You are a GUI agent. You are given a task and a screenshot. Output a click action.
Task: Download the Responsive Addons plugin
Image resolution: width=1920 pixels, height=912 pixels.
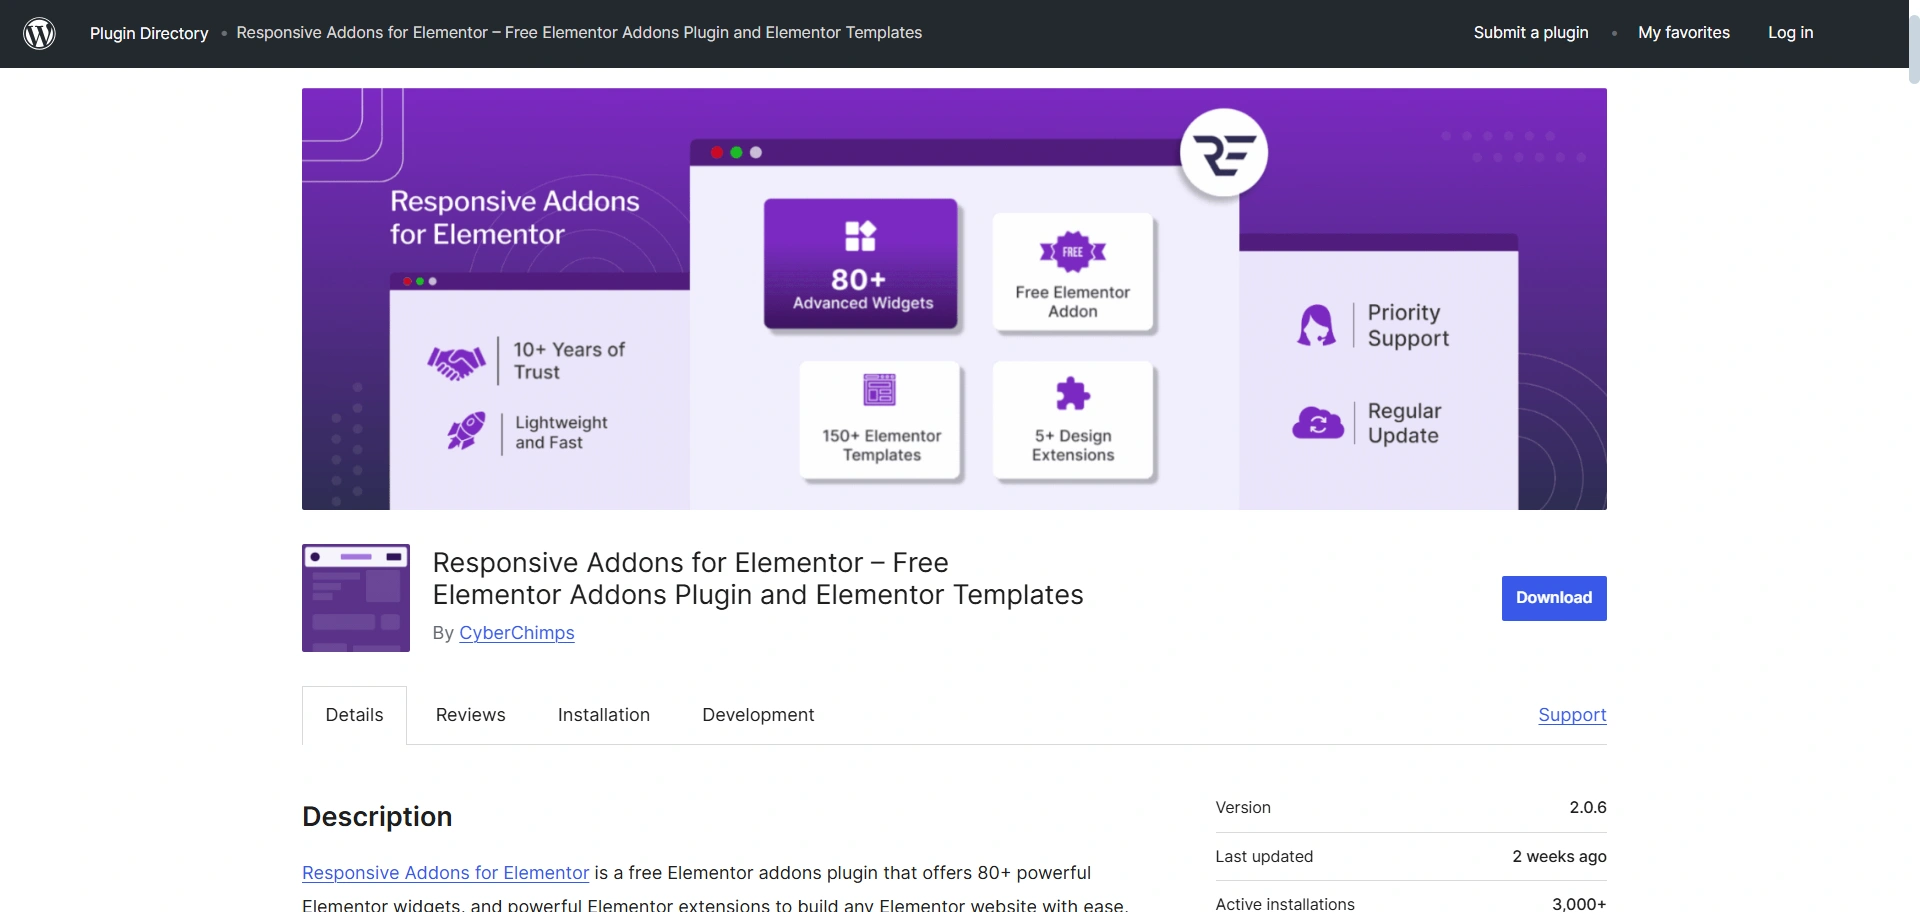pyautogui.click(x=1554, y=598)
